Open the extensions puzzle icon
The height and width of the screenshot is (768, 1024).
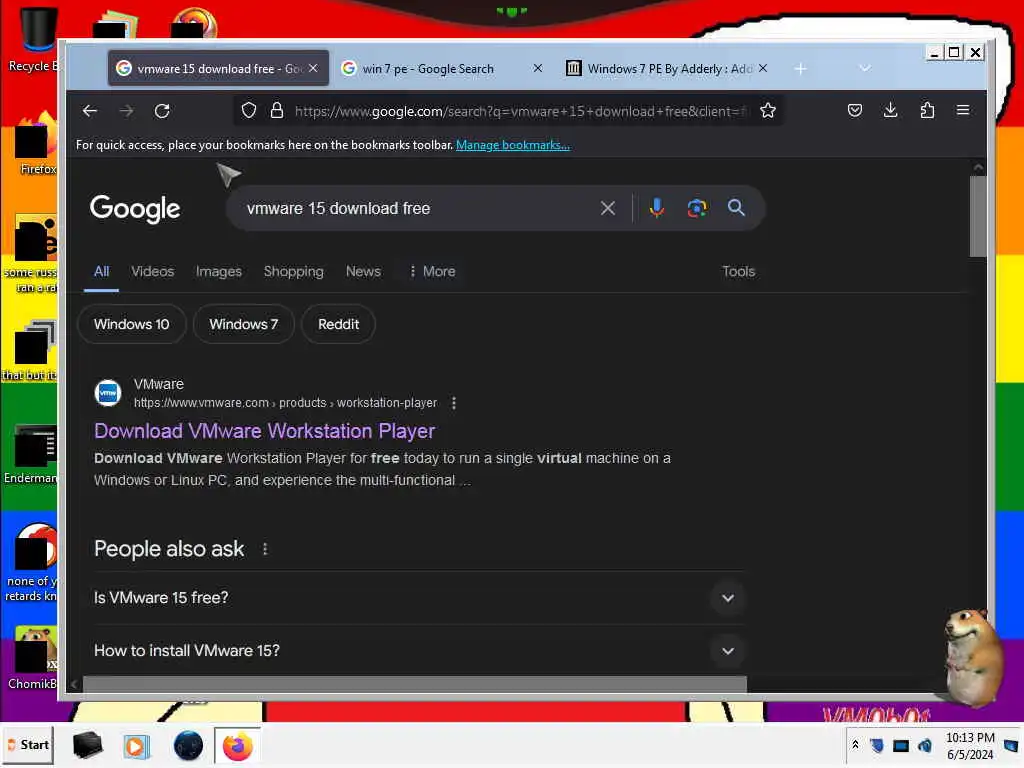927,110
